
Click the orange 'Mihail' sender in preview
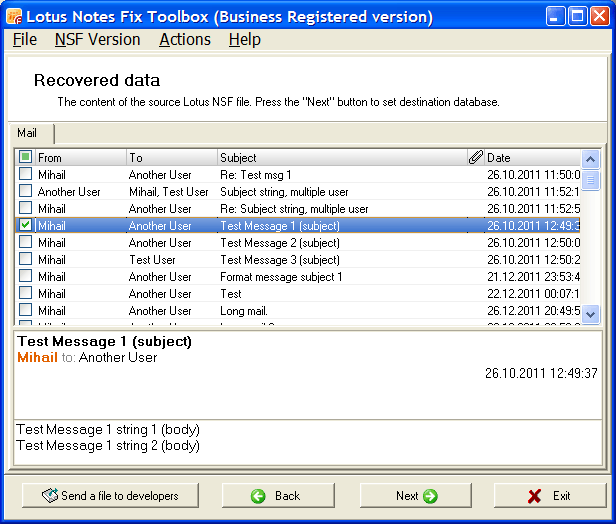click(38, 357)
